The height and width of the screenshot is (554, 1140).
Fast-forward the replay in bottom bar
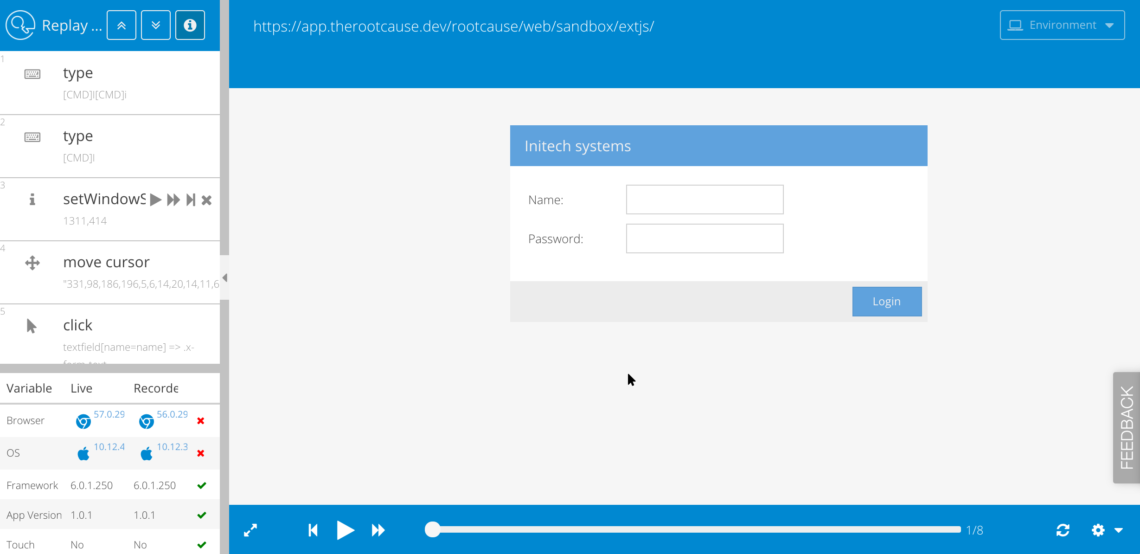point(378,530)
